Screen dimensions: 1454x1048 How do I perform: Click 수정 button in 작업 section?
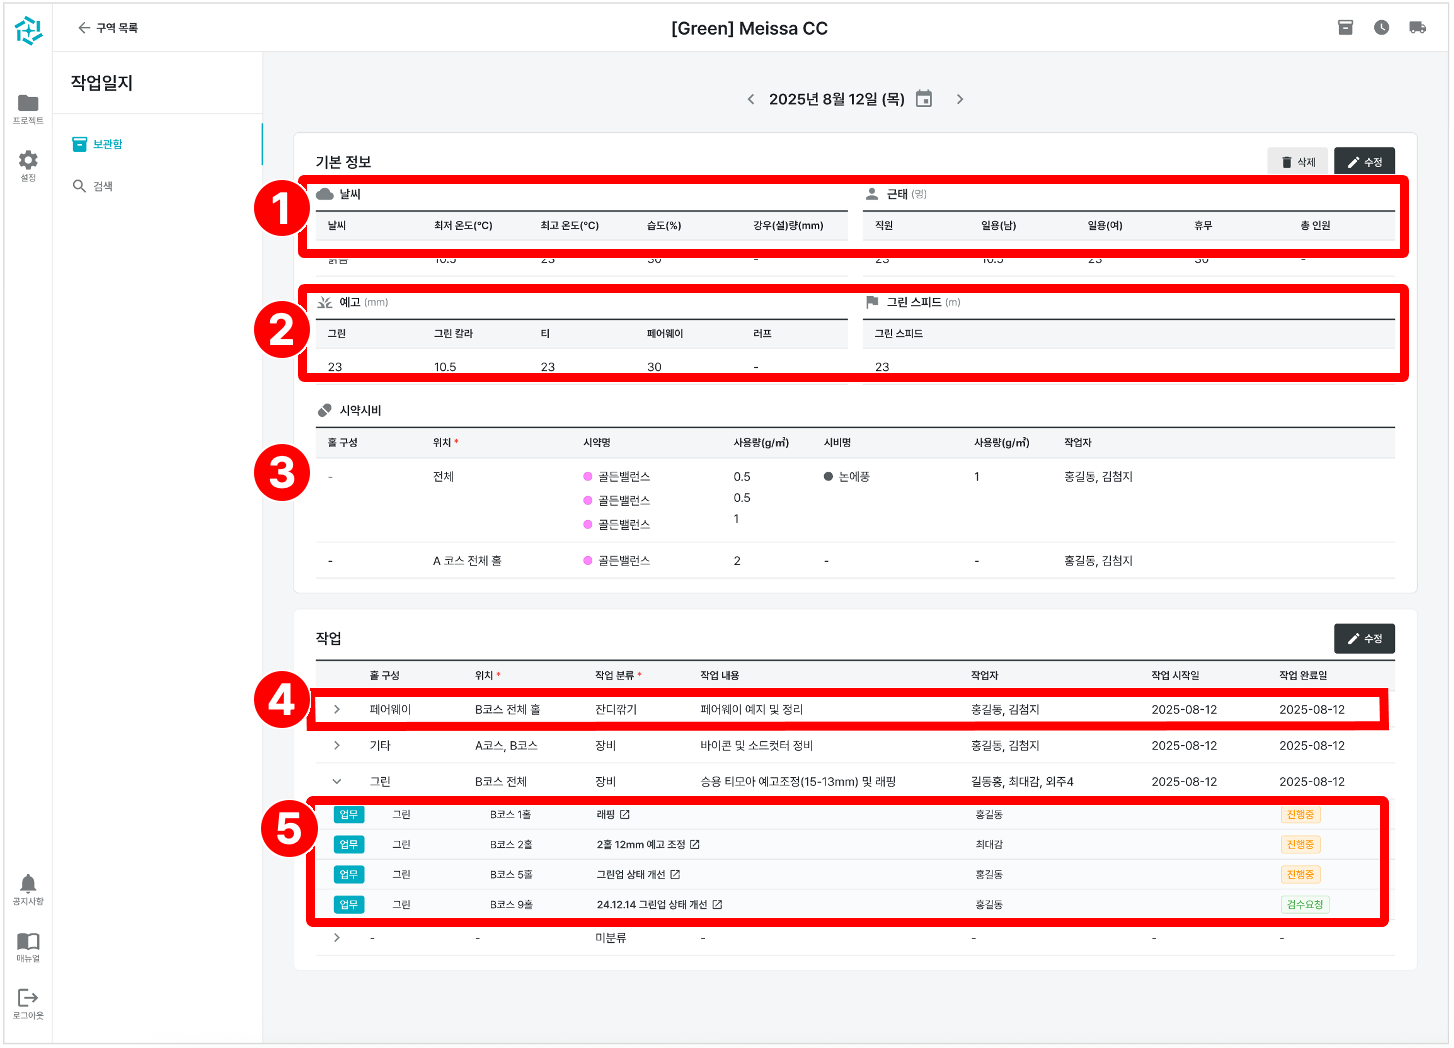click(x=1364, y=639)
